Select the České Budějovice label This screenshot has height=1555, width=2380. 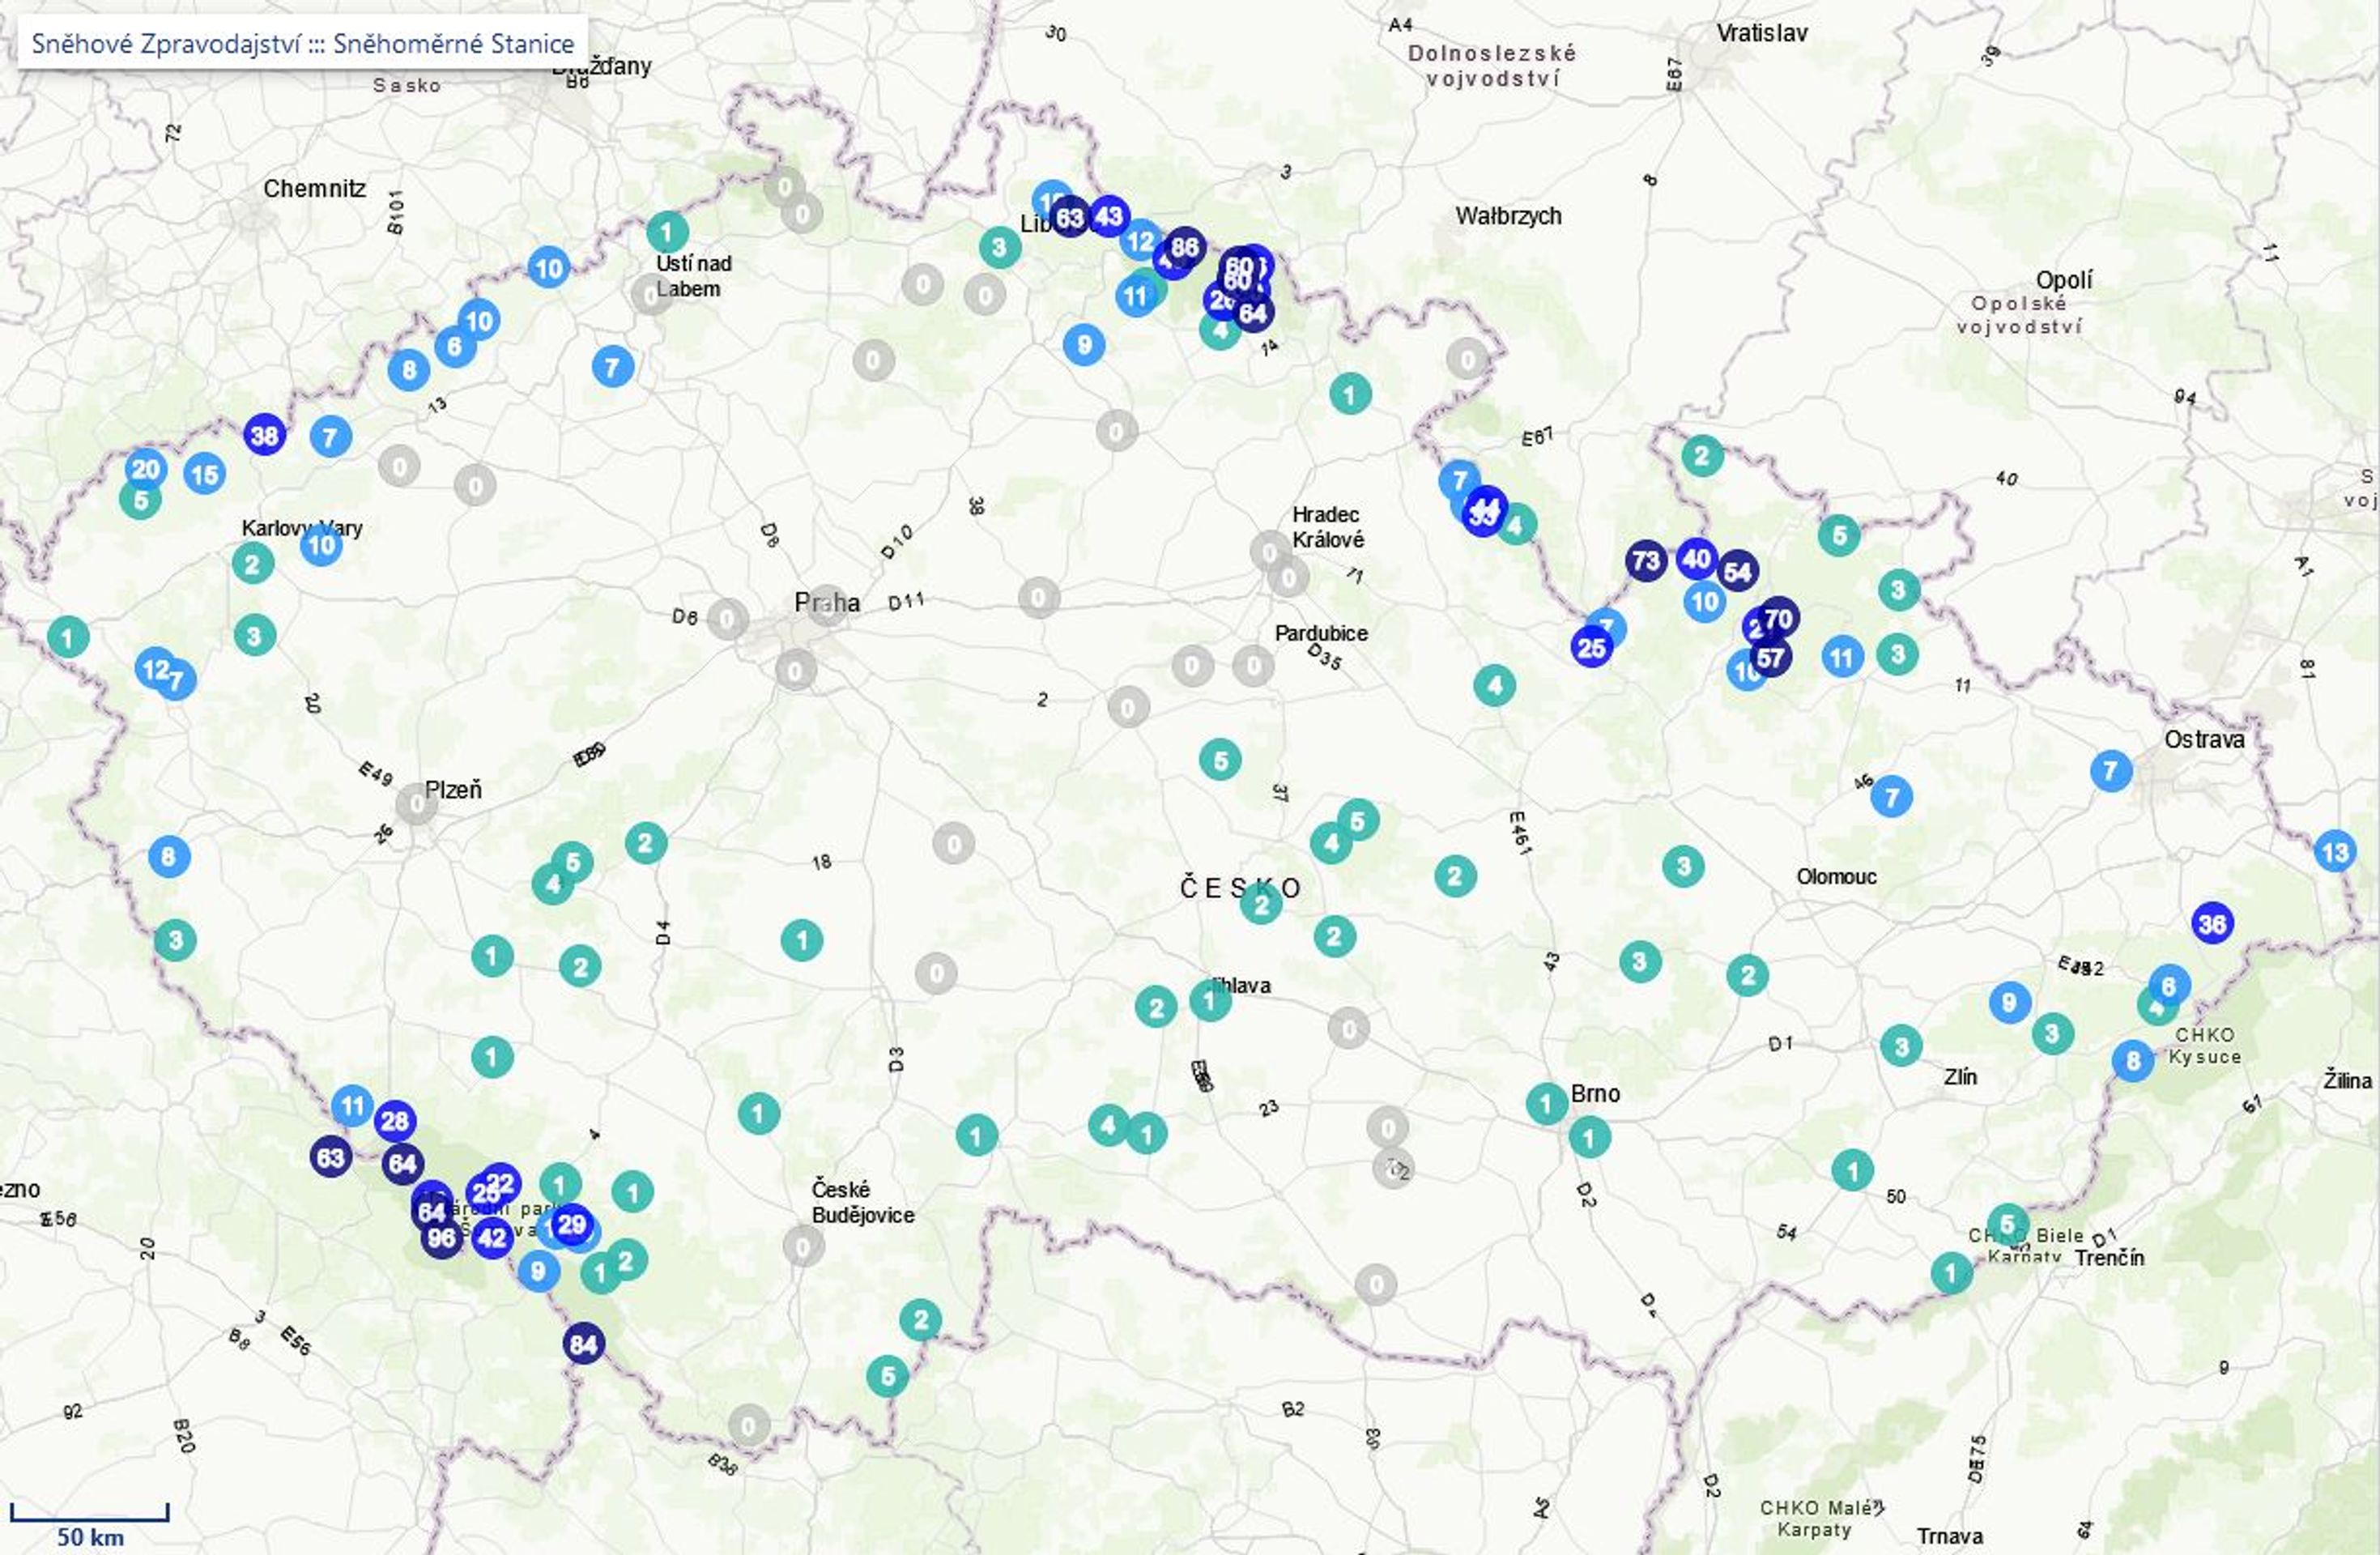coord(863,1202)
